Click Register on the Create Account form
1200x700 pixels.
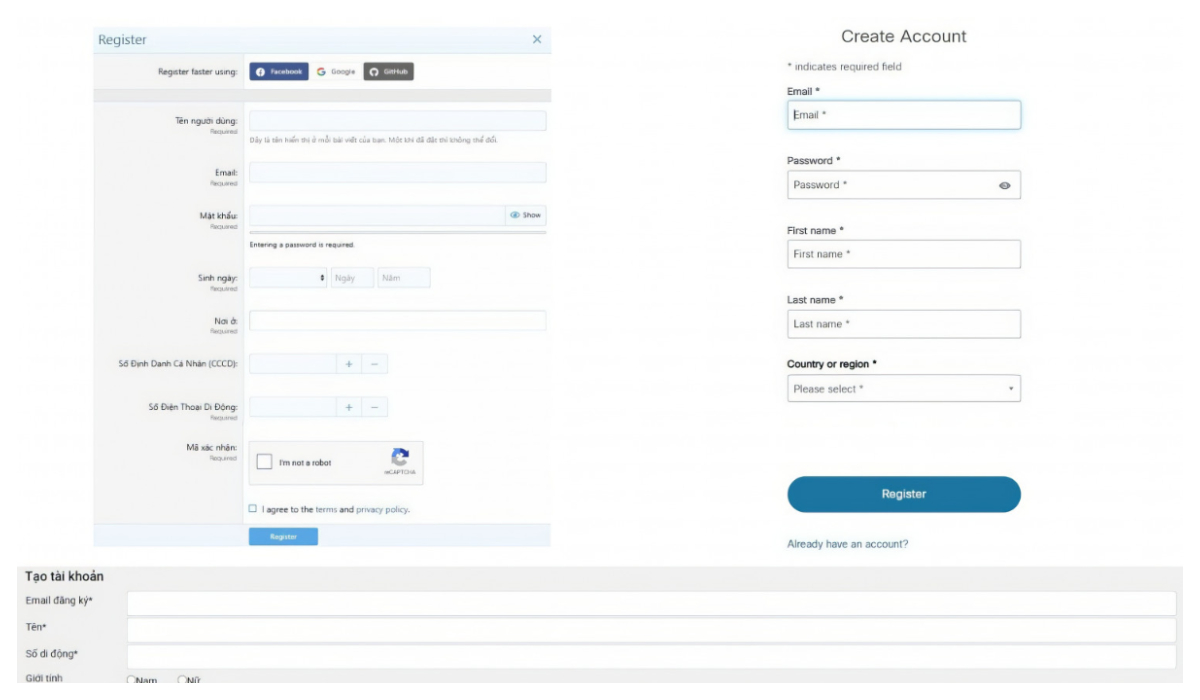(903, 493)
